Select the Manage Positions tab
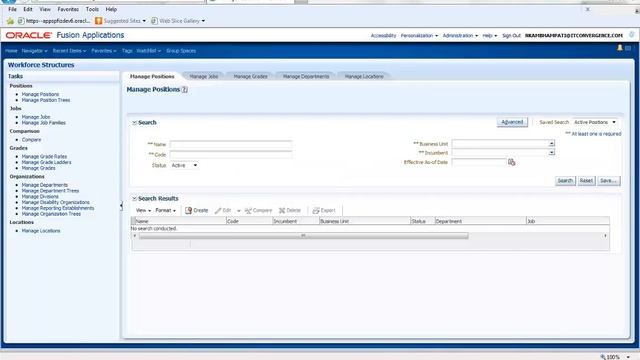This screenshot has width=640, height=360. tap(152, 76)
